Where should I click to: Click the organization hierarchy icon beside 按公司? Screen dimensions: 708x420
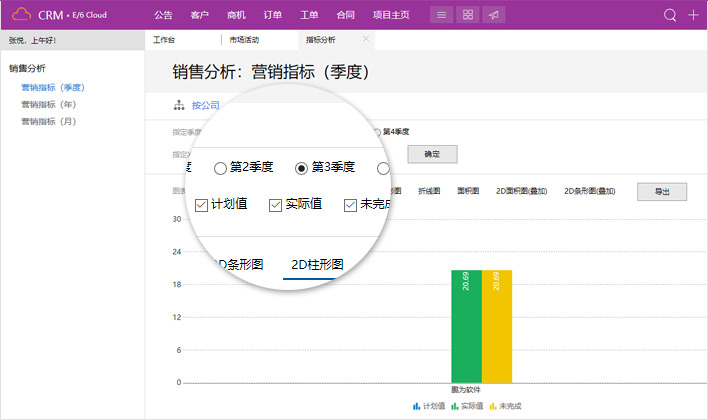tap(180, 105)
